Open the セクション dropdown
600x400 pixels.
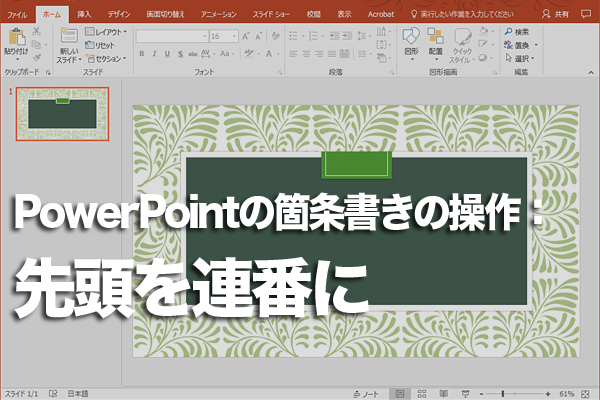(x=106, y=59)
